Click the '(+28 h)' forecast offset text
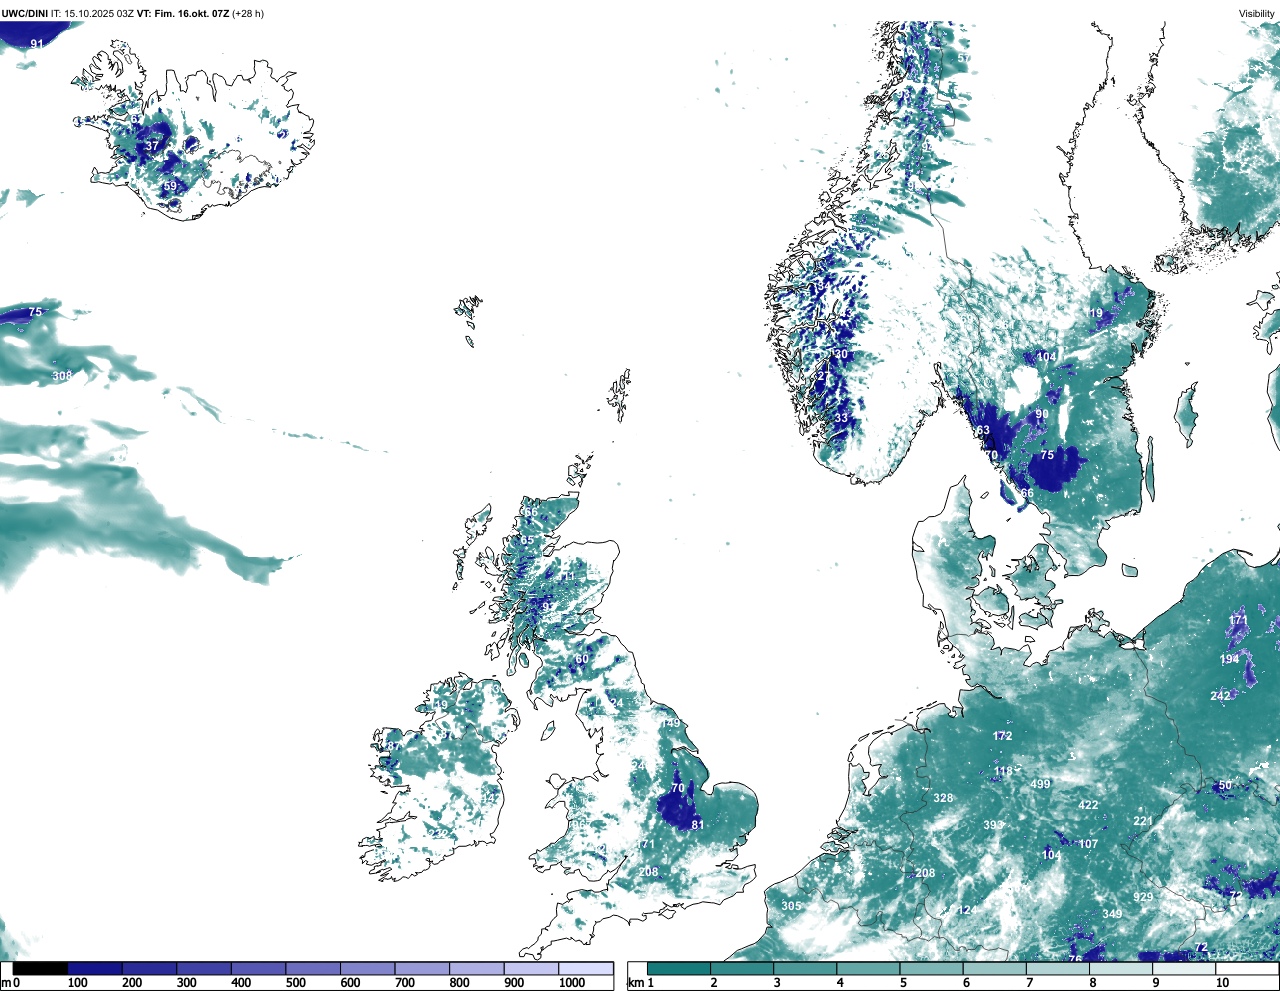 248,14
